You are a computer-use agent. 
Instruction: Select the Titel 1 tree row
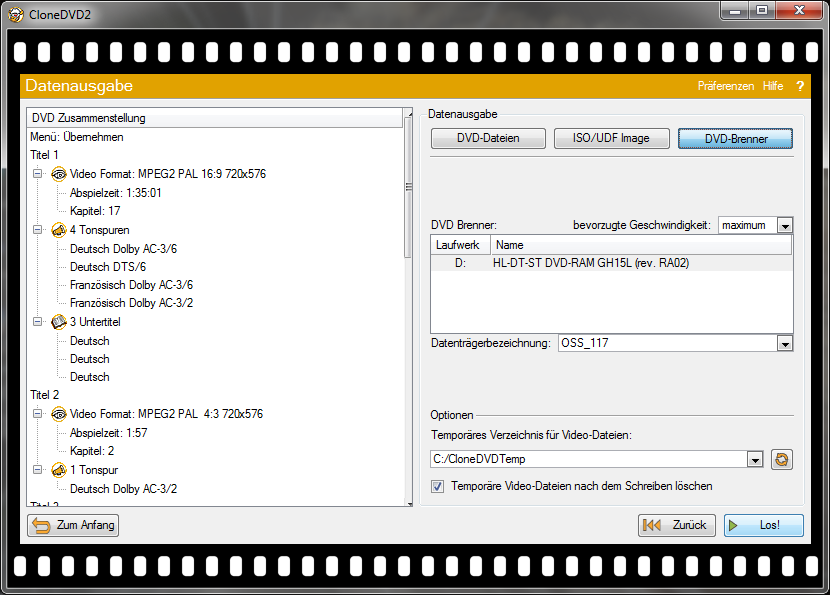[x=44, y=155]
